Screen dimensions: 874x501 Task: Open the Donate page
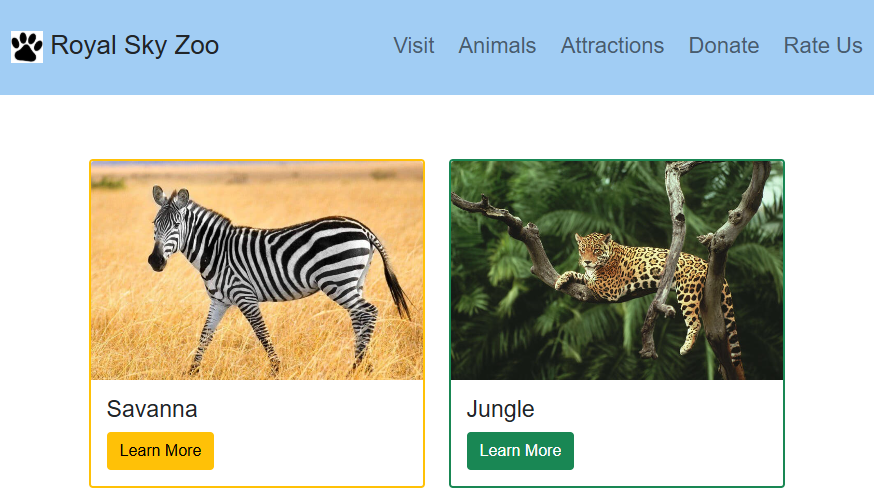click(723, 46)
